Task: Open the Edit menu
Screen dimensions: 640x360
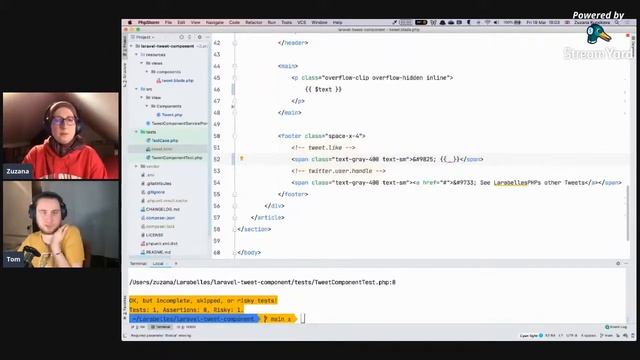Action: [181, 22]
